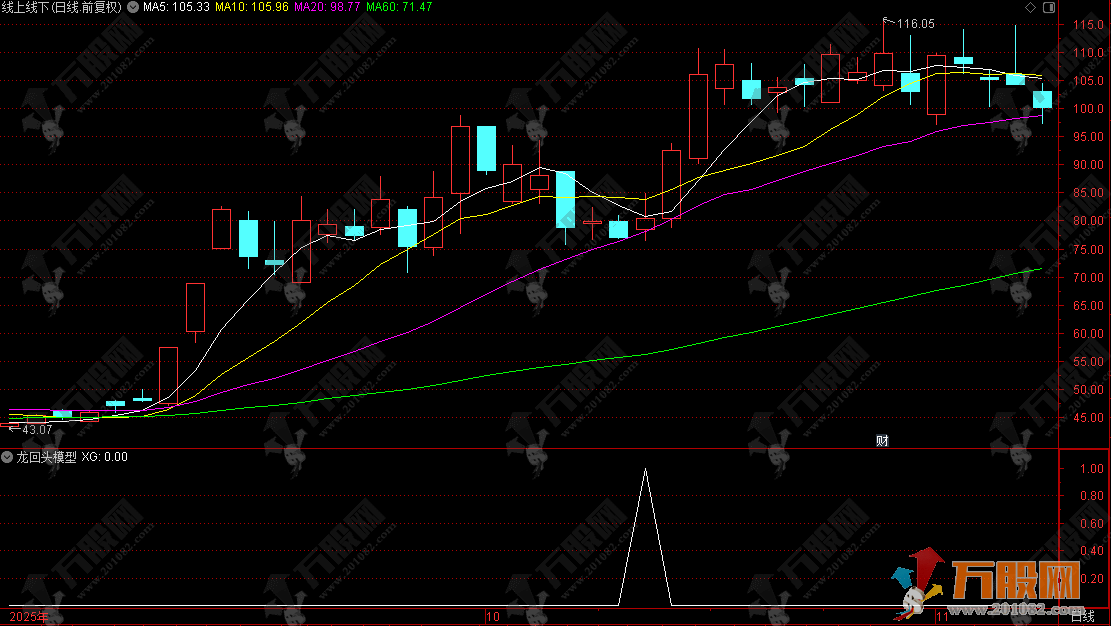1111x626 pixels.
Task: Click the tall red candle with 116.05 high
Action: [884, 69]
